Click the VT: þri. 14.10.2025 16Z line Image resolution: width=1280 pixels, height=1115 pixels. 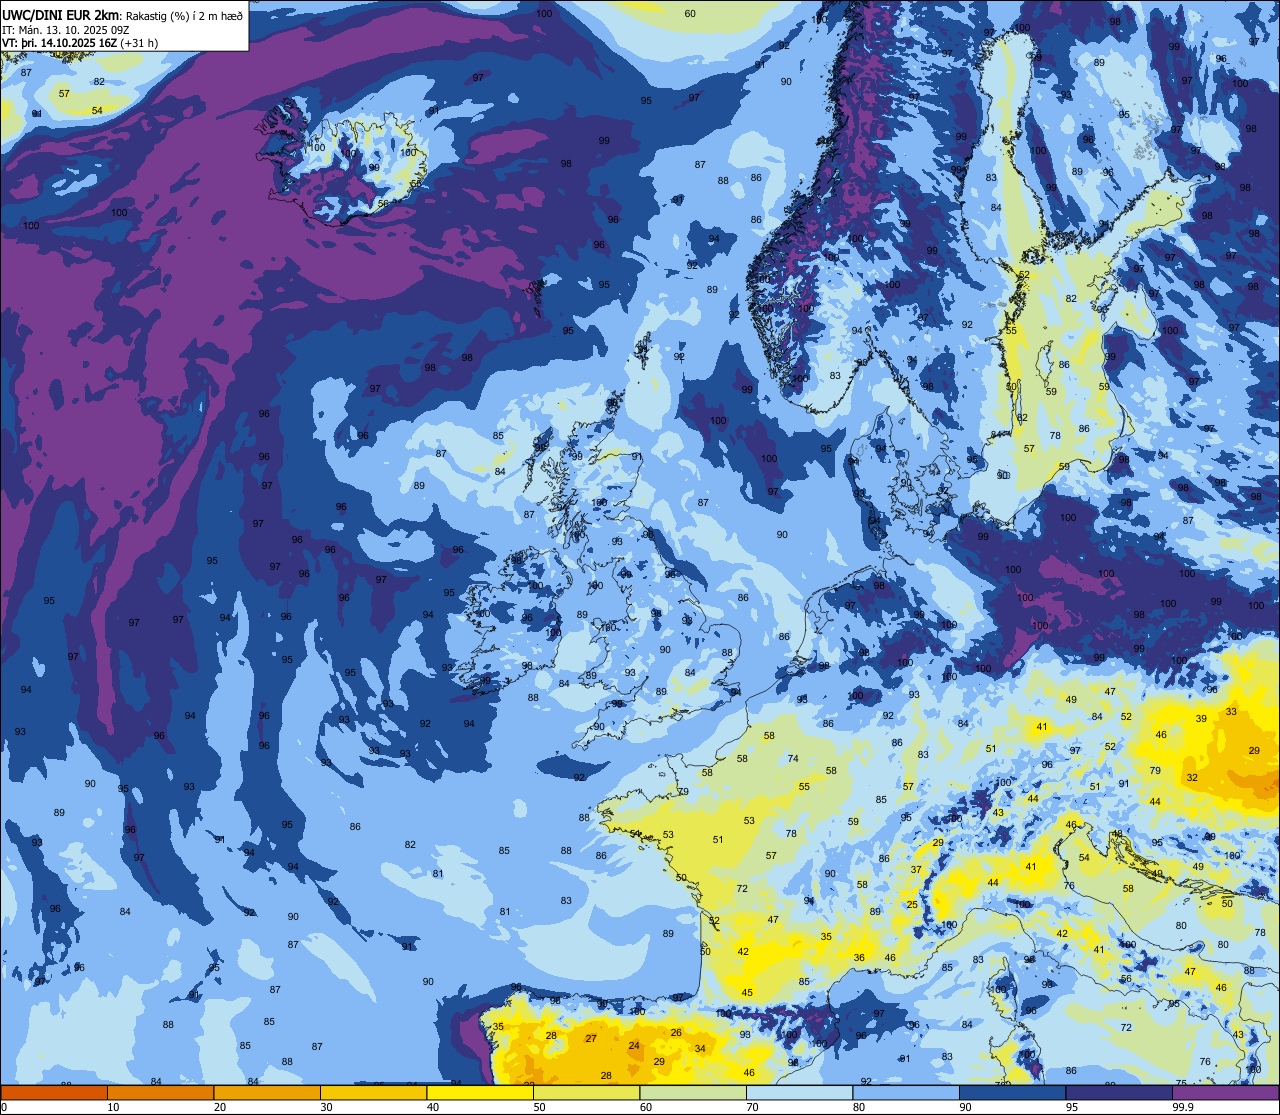point(80,42)
